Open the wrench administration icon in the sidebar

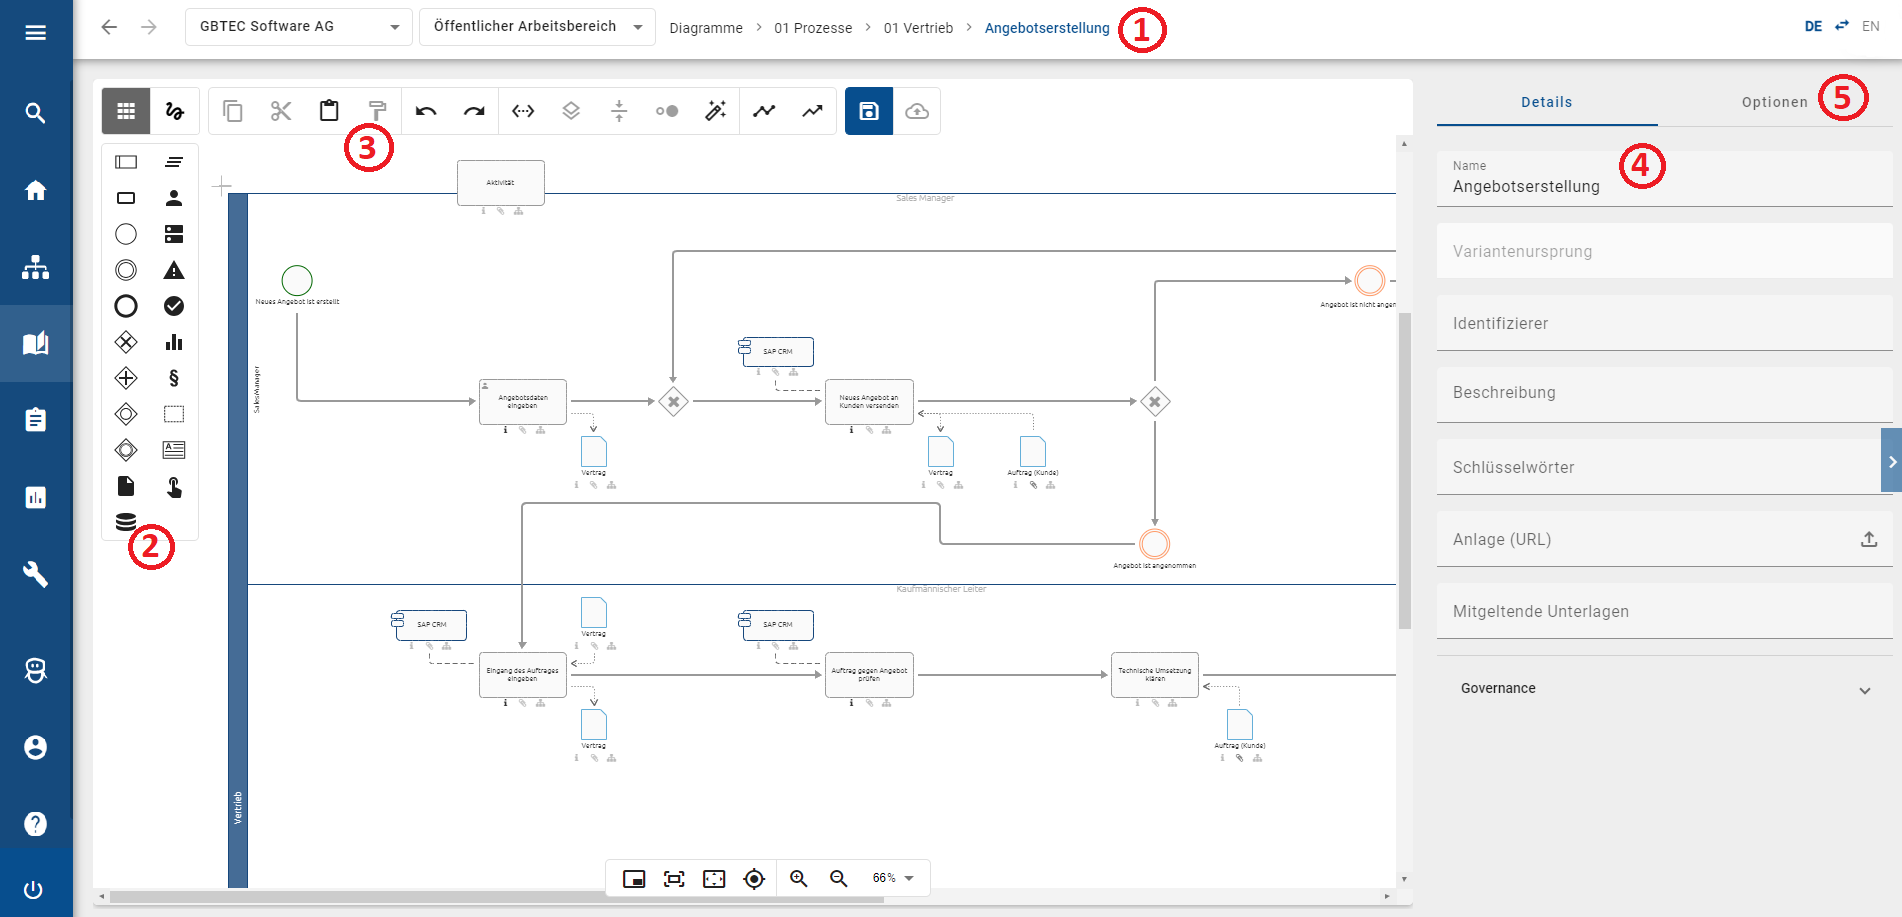pos(36,574)
